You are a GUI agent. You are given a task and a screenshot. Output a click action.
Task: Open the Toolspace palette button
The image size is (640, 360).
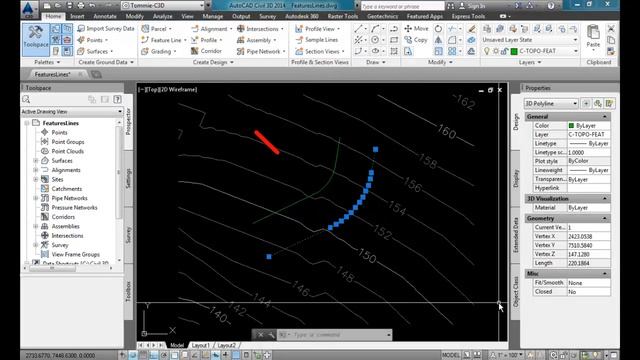pyautogui.click(x=36, y=40)
